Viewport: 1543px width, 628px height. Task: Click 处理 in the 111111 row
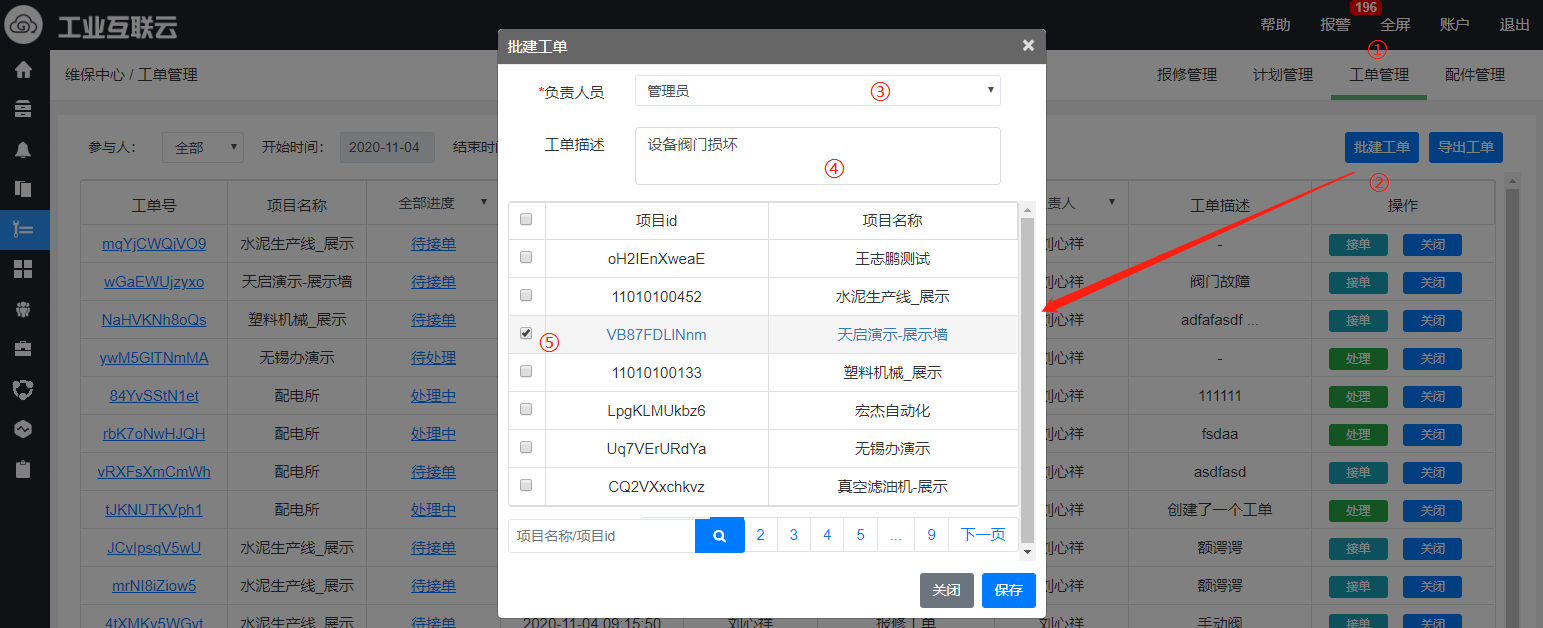1358,396
